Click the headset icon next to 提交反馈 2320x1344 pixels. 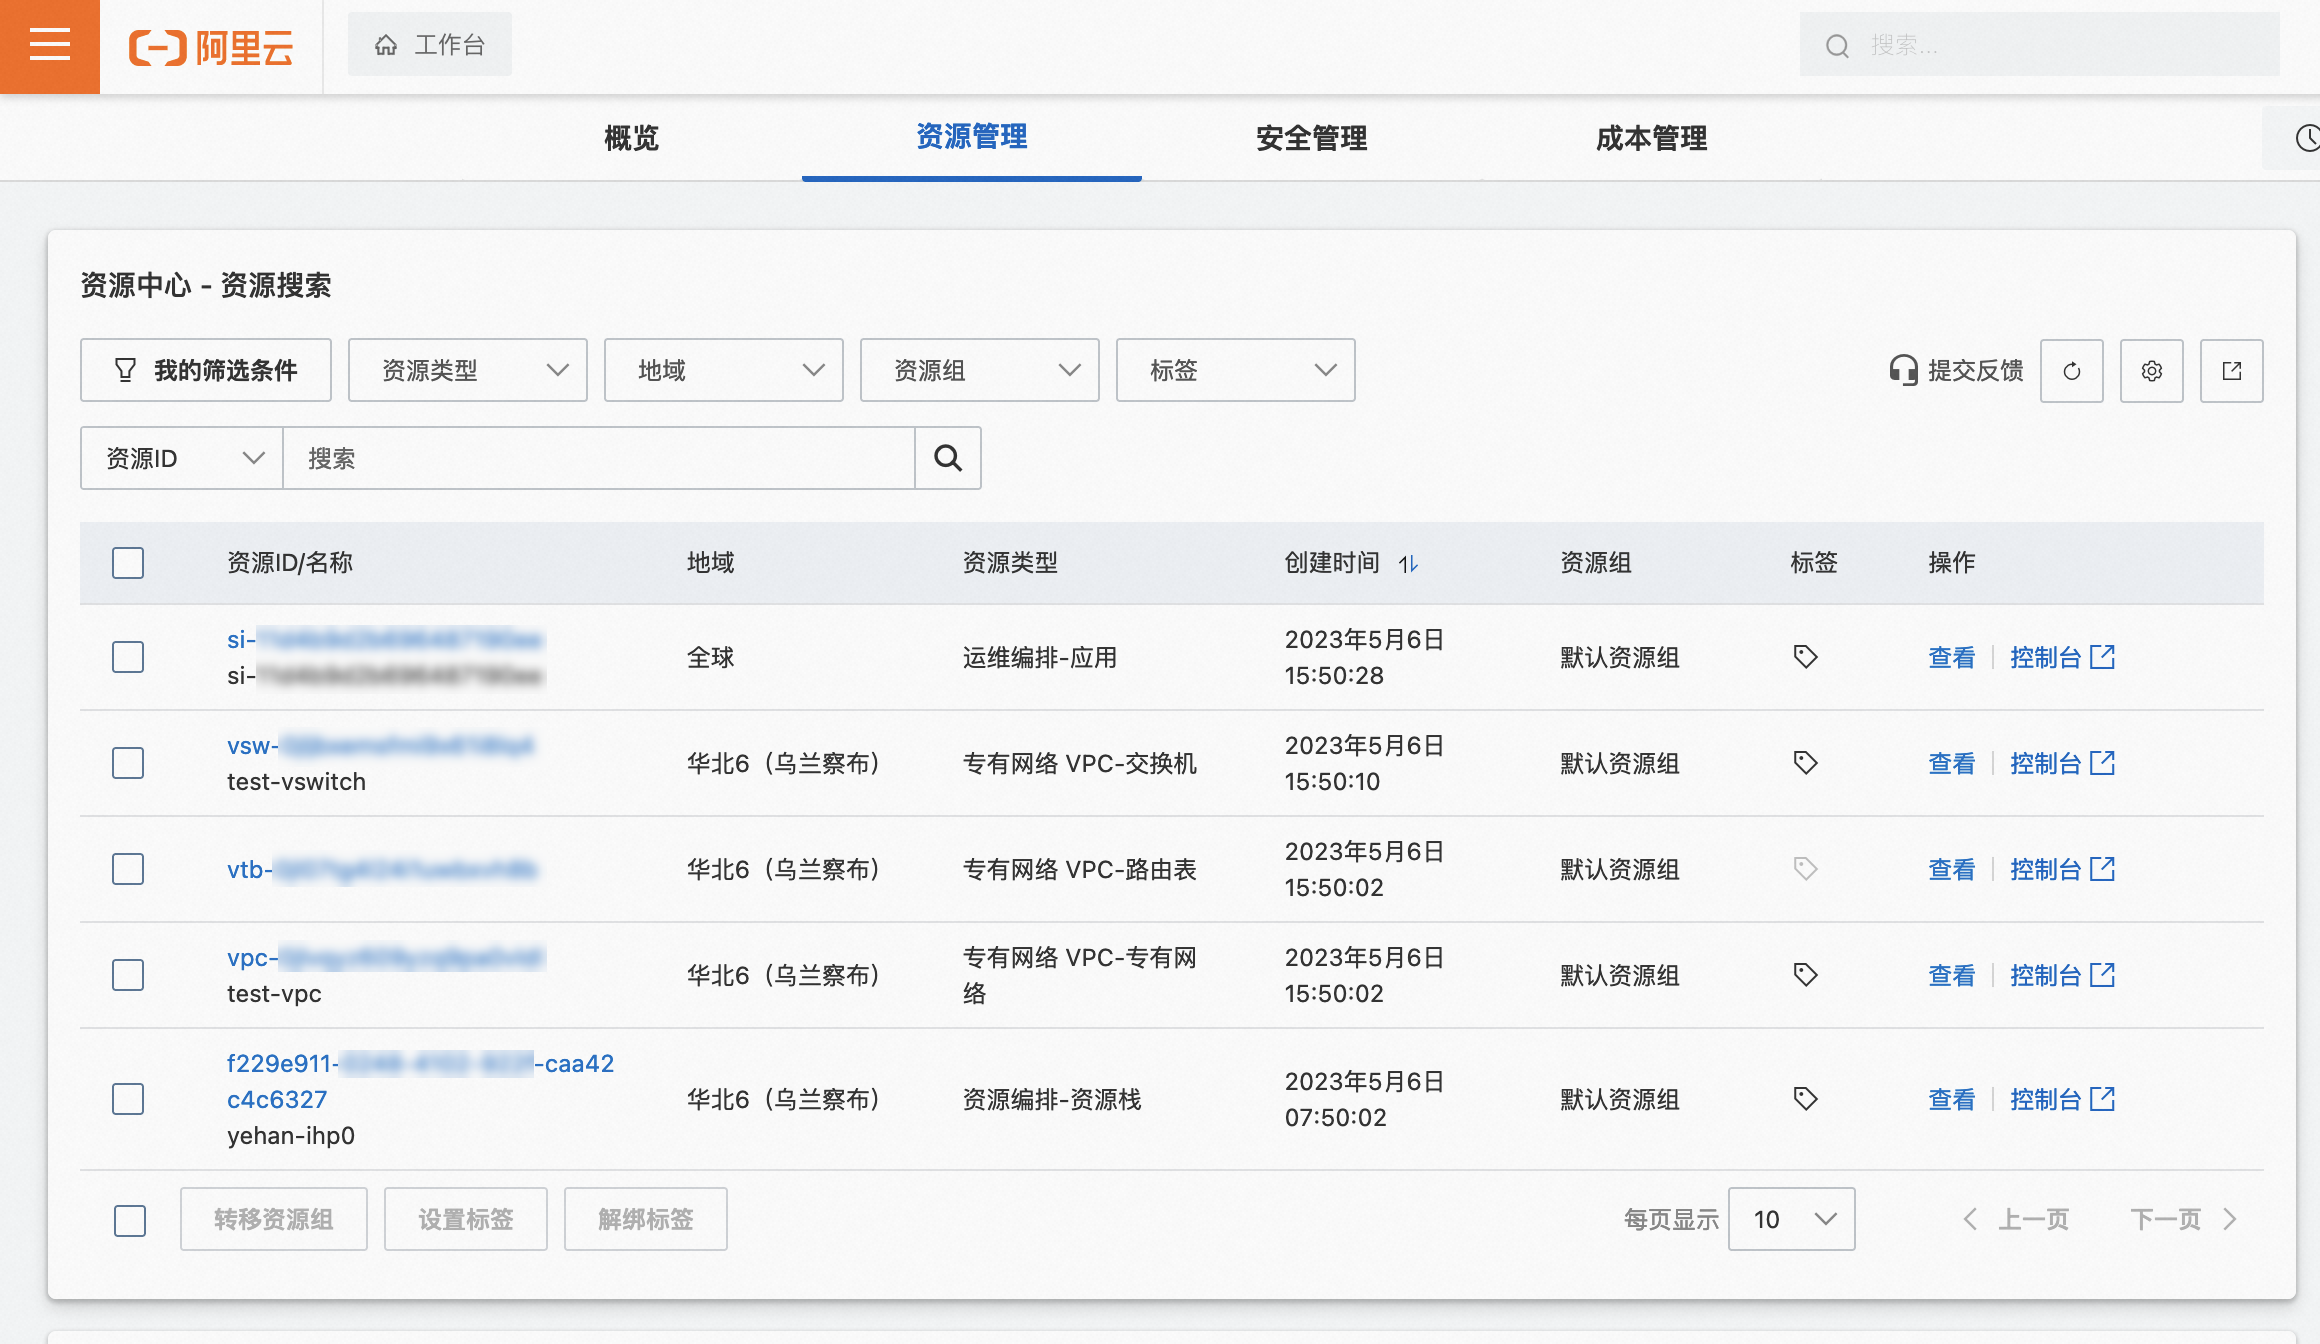click(1903, 371)
